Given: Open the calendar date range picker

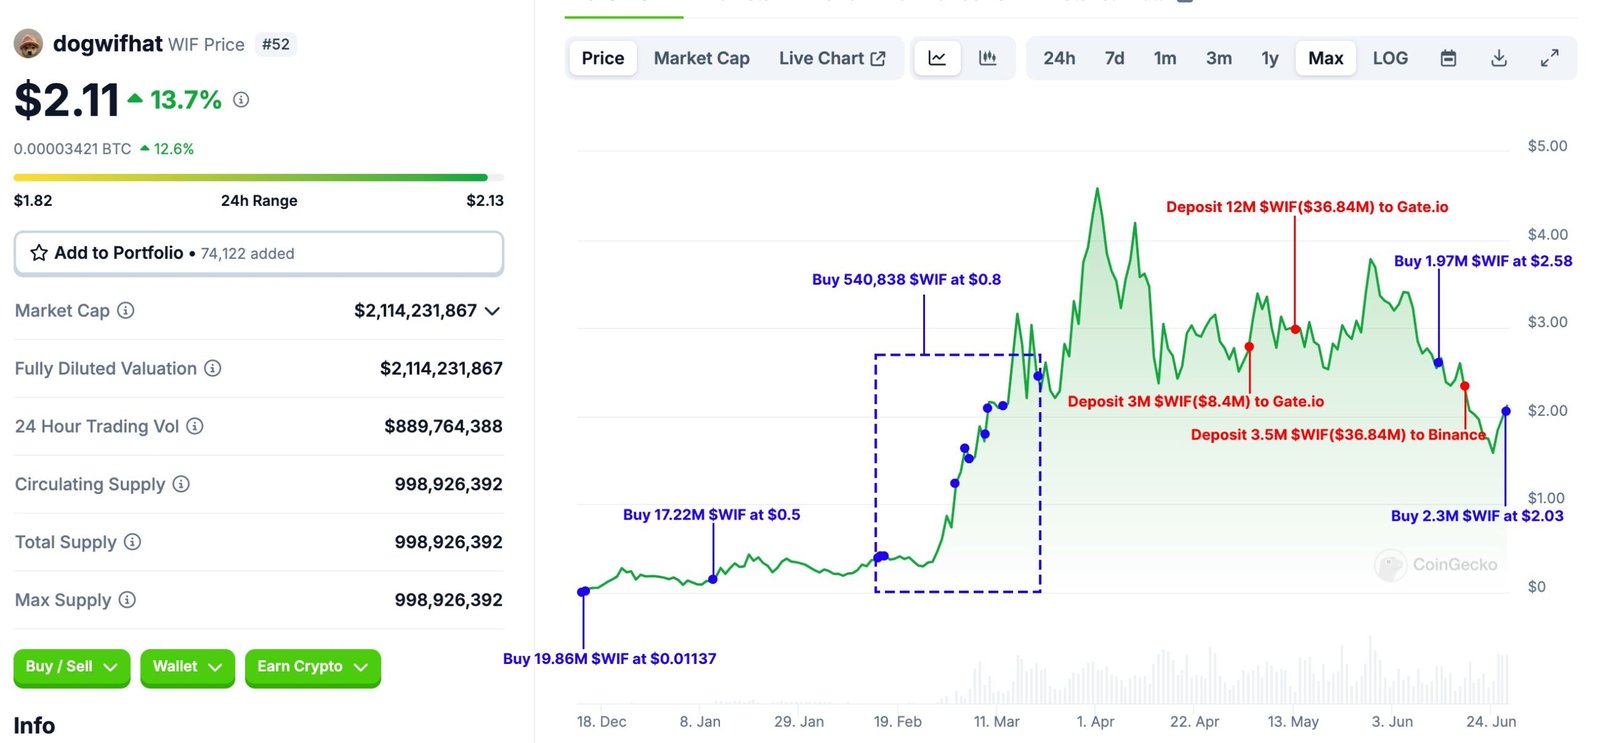Looking at the screenshot, I should pos(1448,58).
